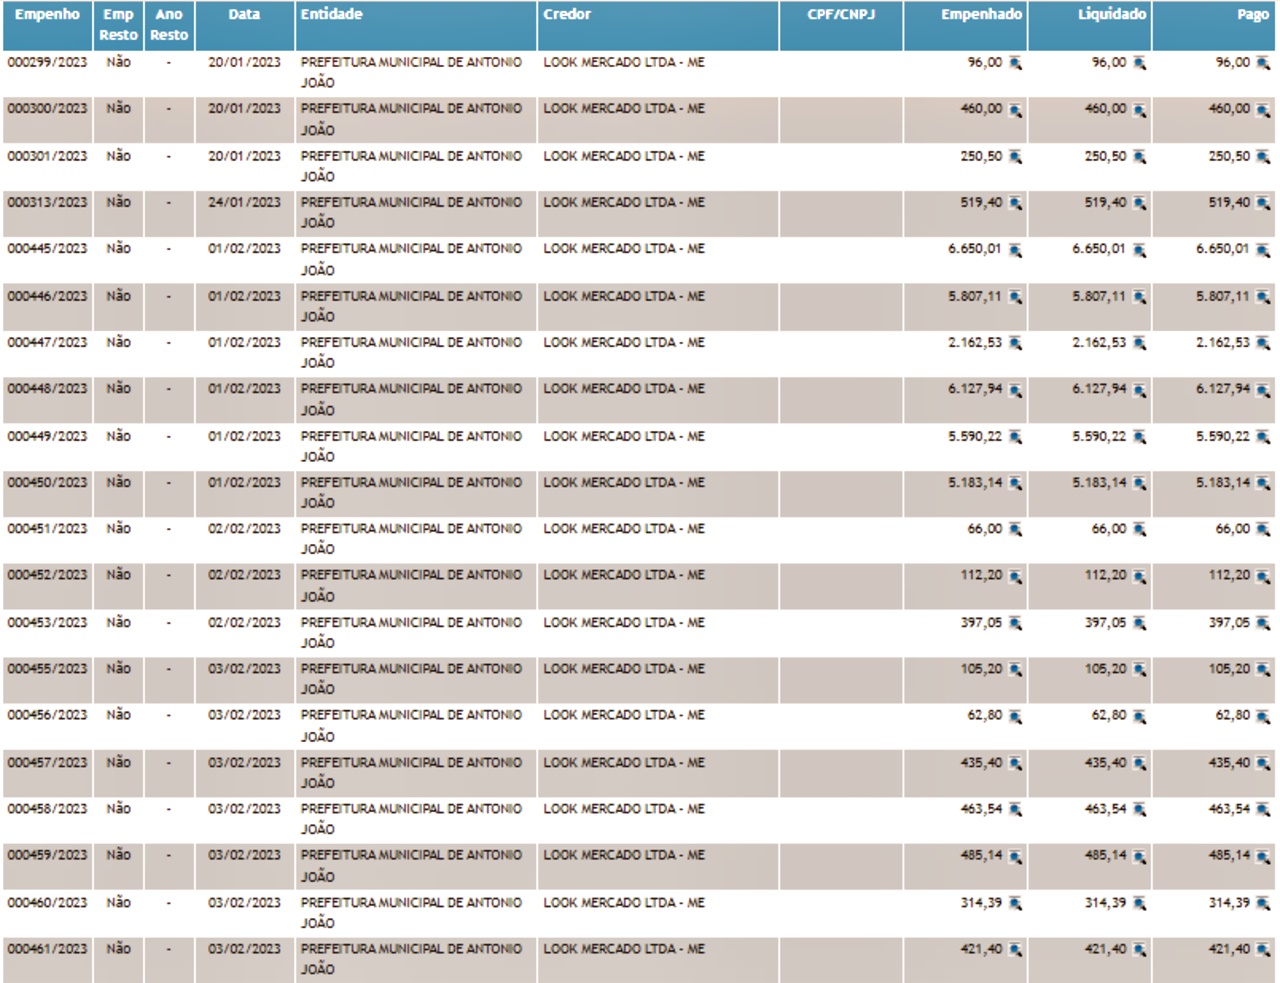1280x983 pixels.
Task: Open Liquidado magnifier for 000446/2023
Action: (x=1139, y=297)
